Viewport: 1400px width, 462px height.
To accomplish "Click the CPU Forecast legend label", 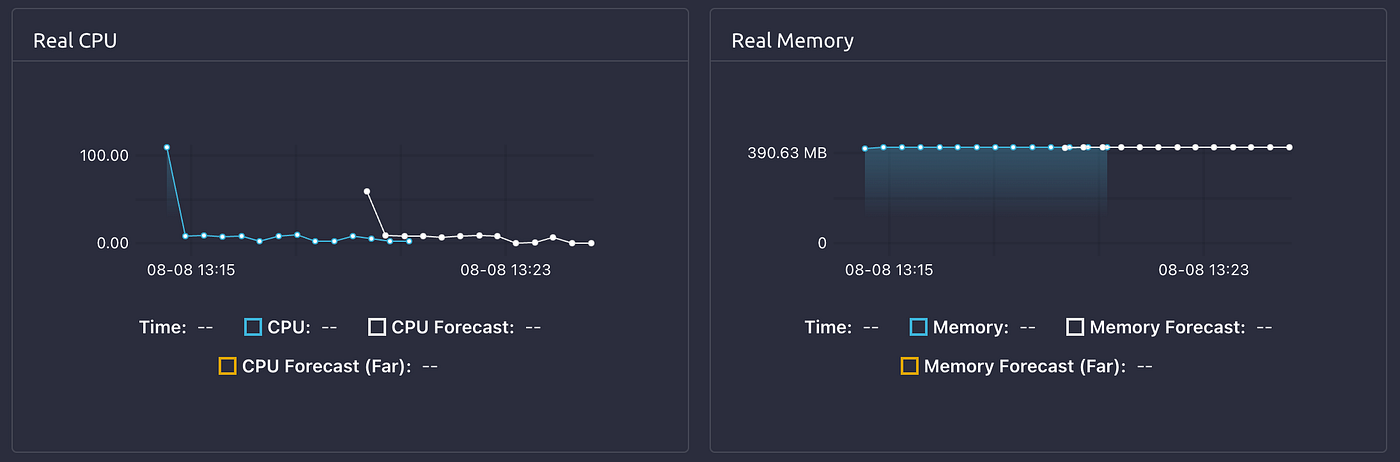I will (x=453, y=327).
